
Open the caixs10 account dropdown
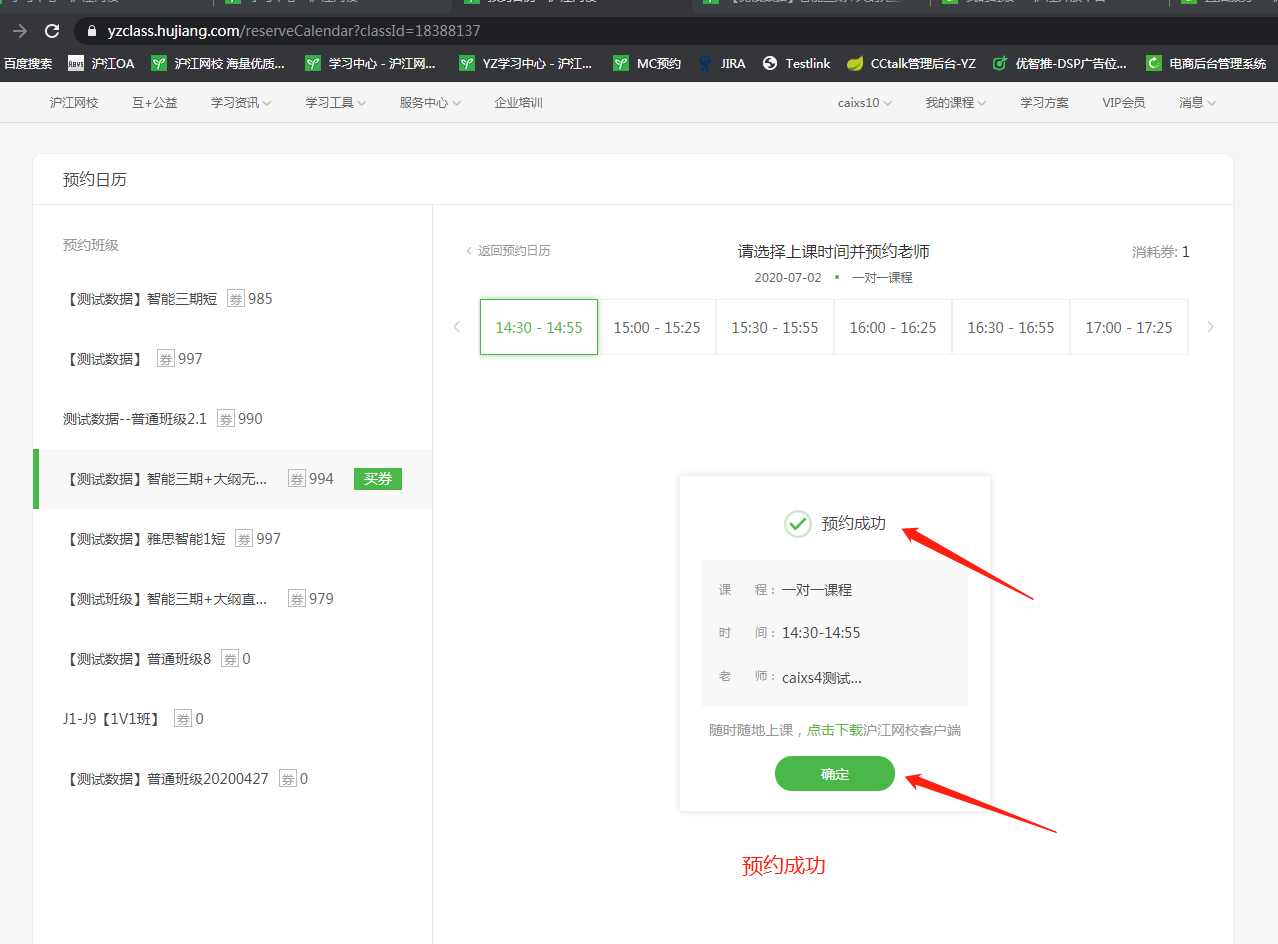click(865, 102)
